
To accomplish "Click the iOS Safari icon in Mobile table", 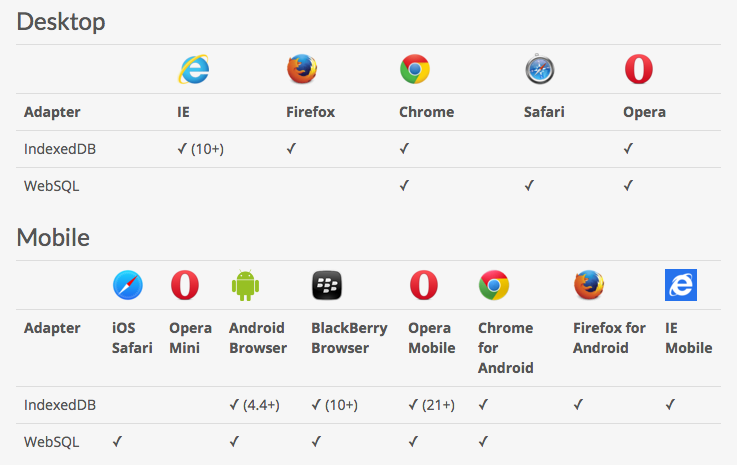I will click(128, 285).
